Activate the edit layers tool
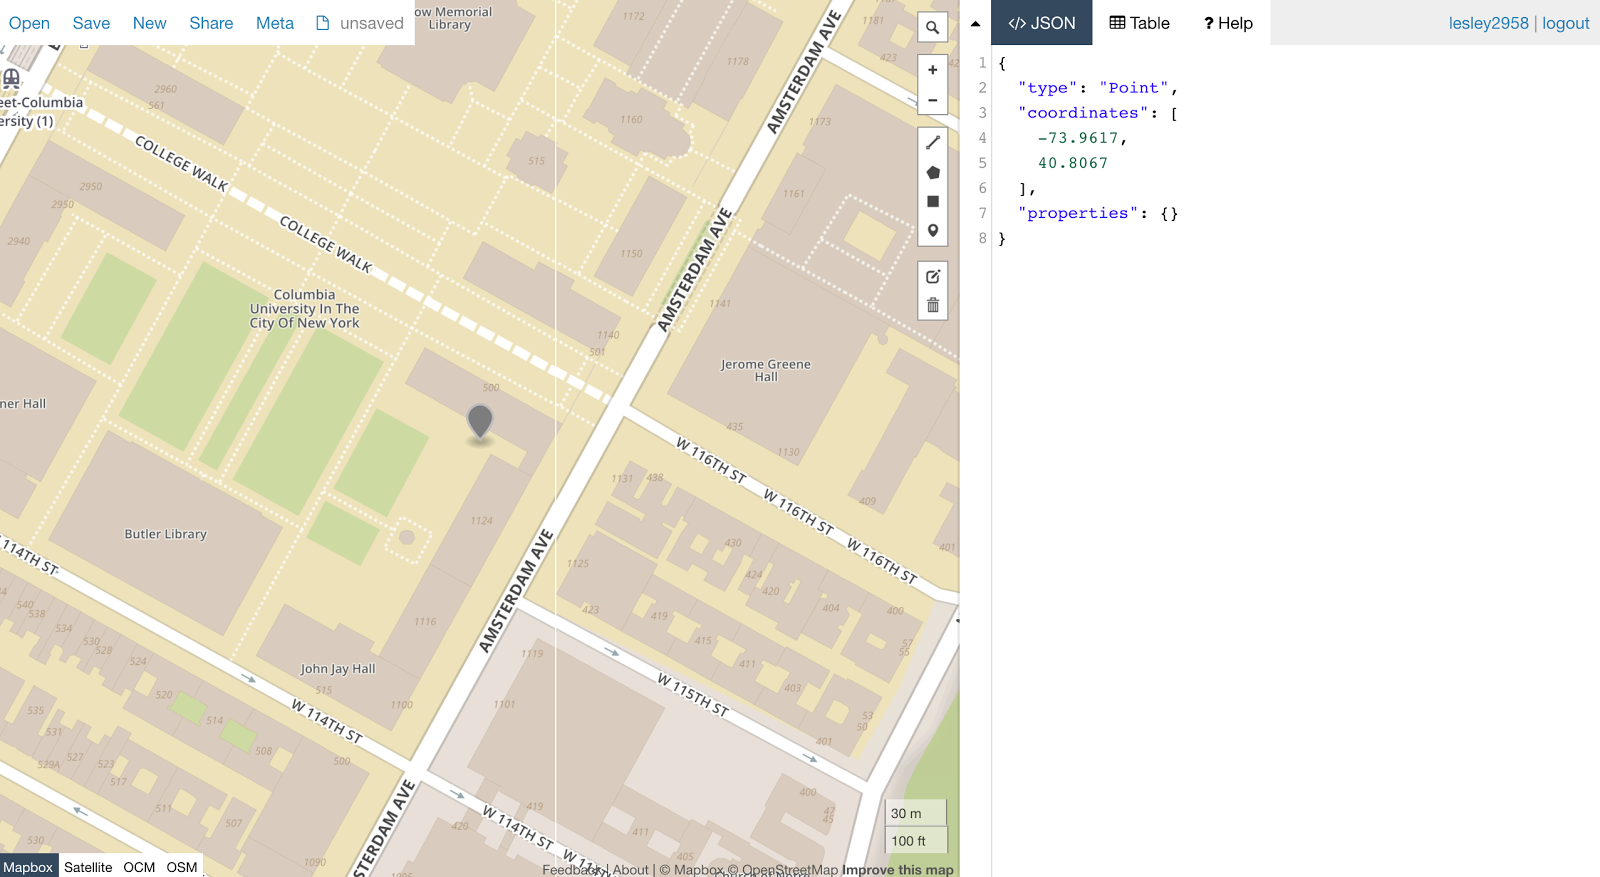This screenshot has width=1600, height=877. pos(932,276)
